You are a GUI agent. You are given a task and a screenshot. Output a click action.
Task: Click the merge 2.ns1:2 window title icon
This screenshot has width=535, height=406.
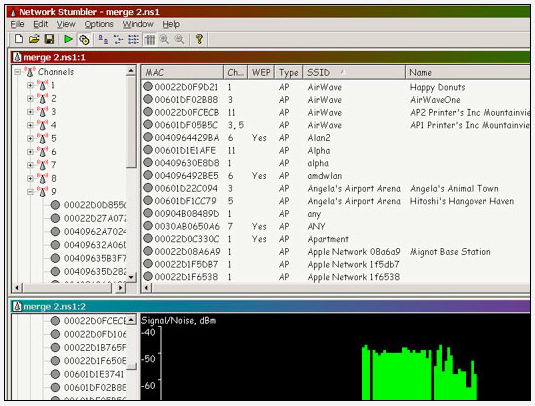[17, 306]
